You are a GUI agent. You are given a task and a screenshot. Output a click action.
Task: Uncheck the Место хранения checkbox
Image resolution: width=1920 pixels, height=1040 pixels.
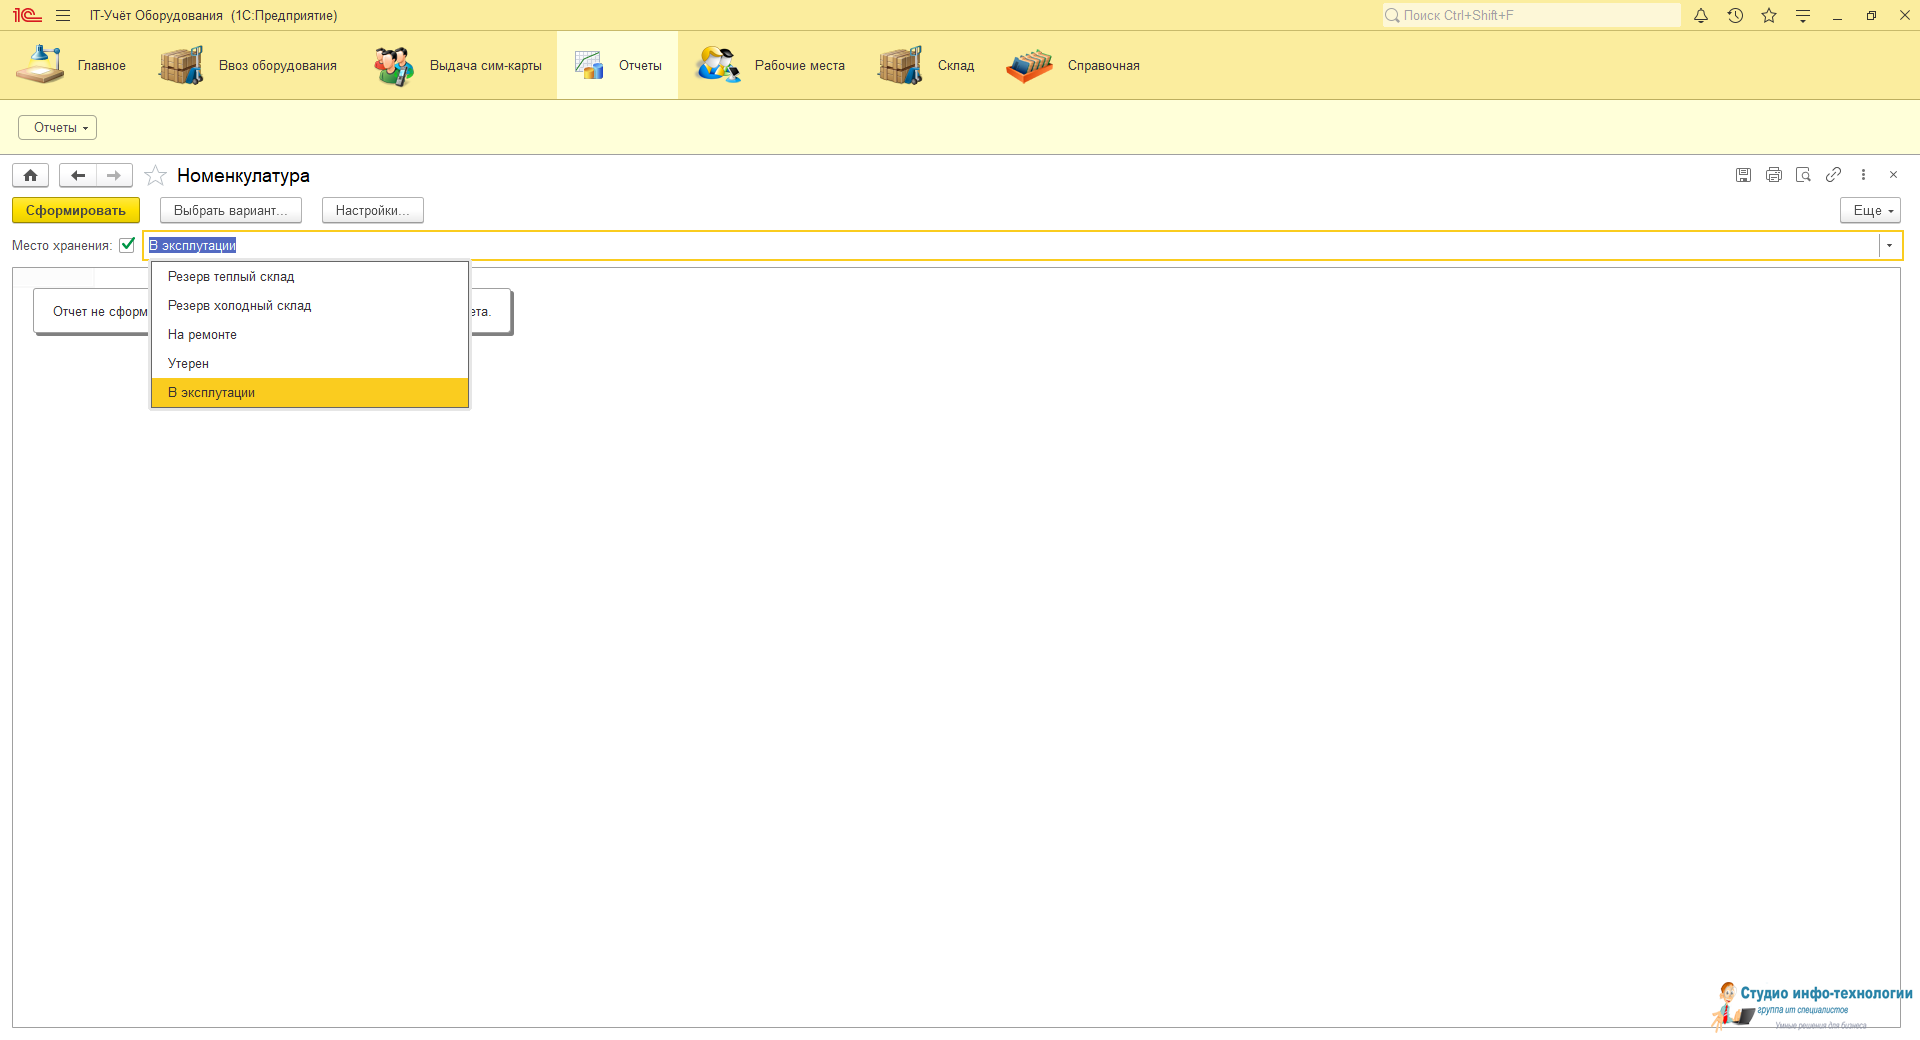pos(127,245)
